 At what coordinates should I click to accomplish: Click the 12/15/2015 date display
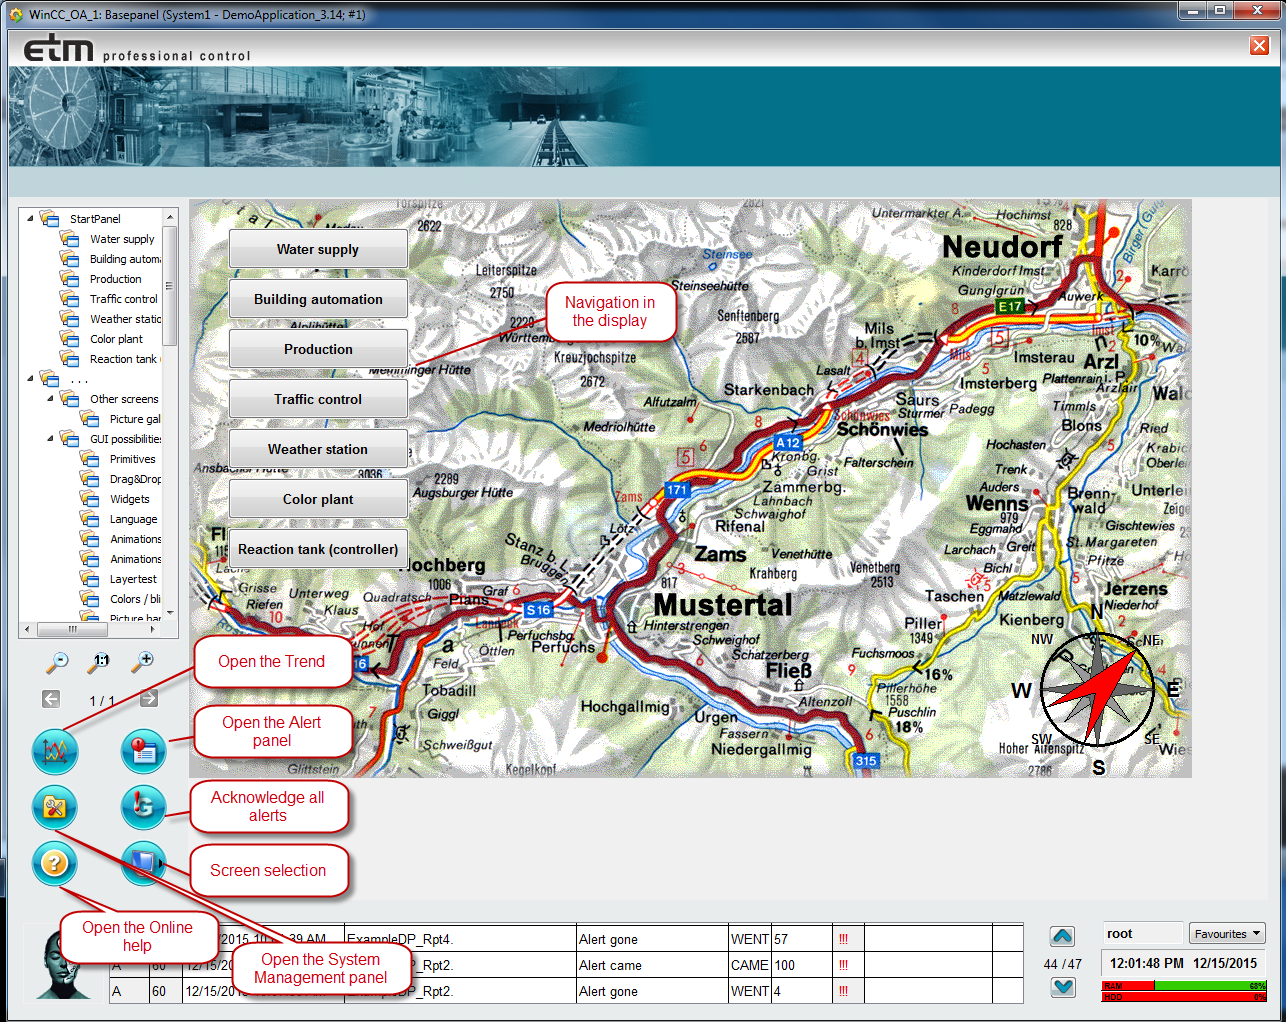(x=1225, y=963)
